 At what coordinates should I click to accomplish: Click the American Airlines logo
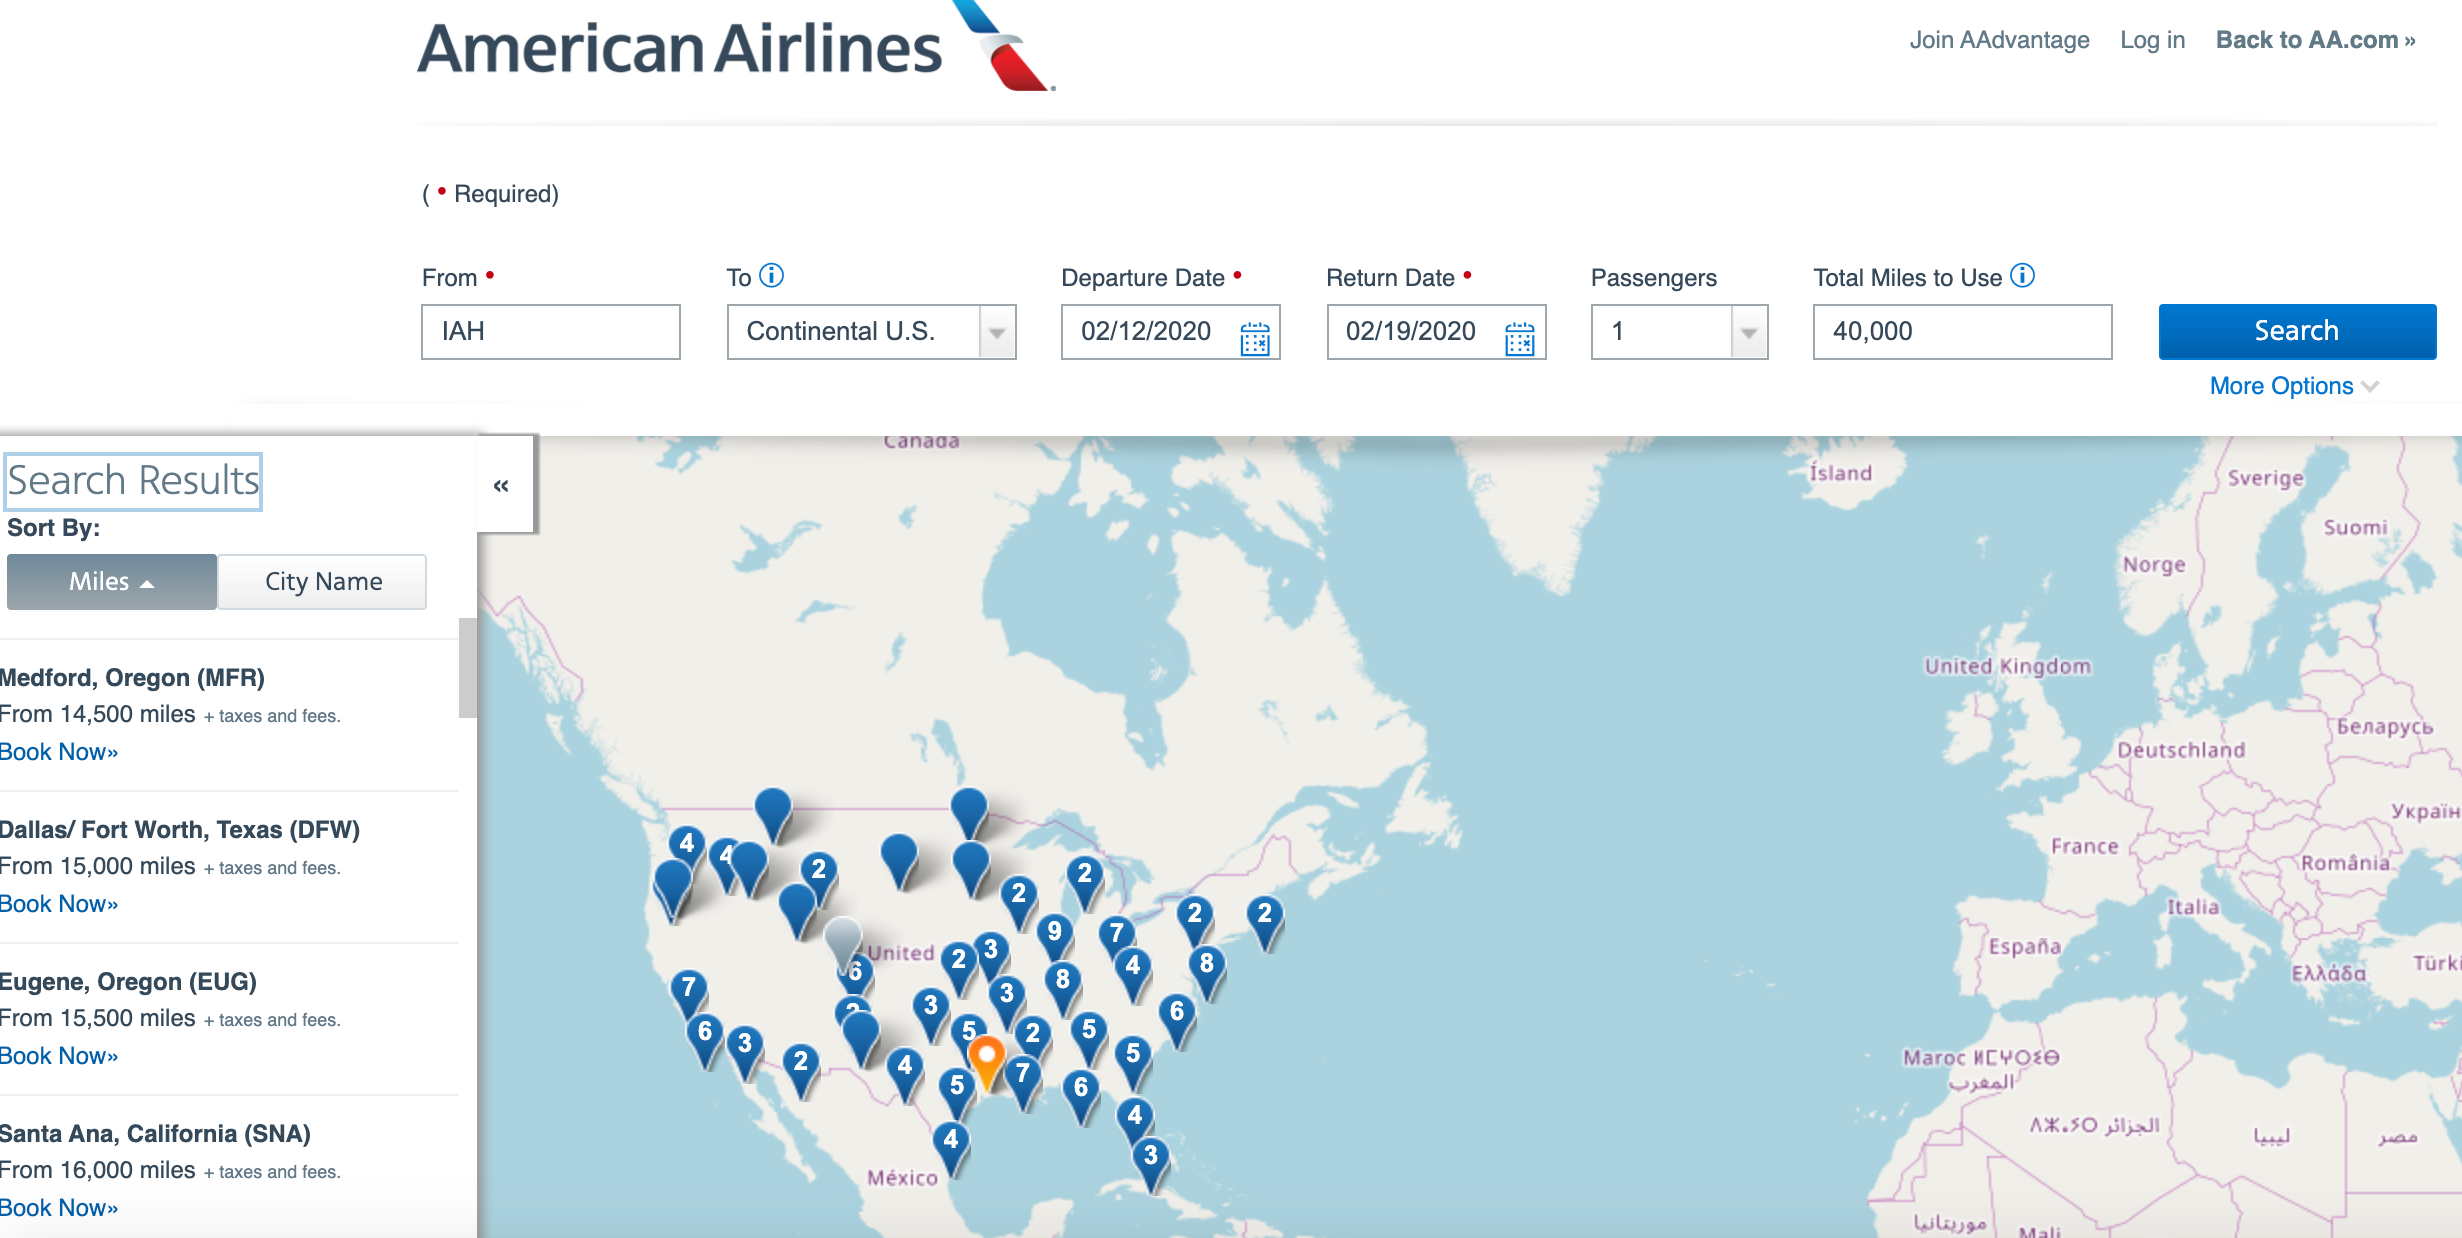click(x=735, y=47)
